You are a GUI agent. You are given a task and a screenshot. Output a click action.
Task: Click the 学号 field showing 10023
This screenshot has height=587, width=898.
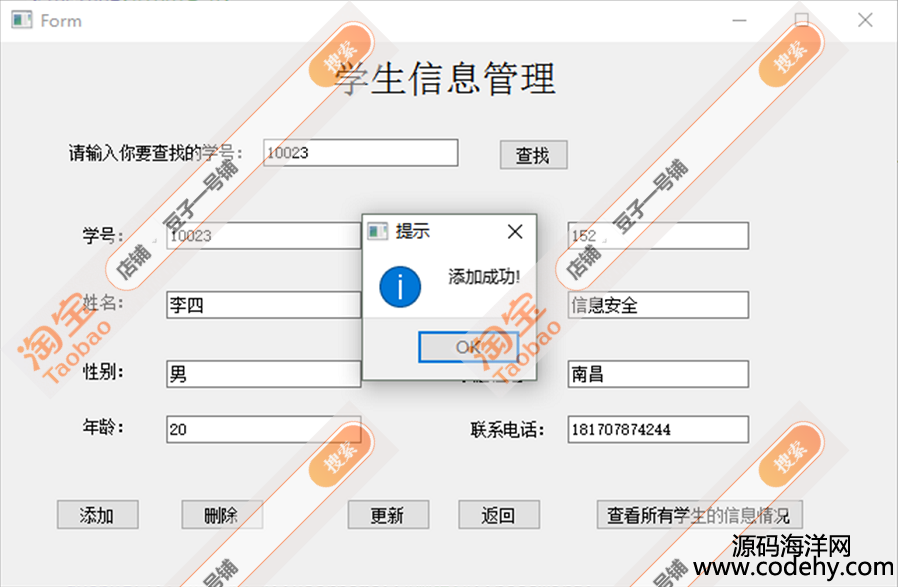(262, 236)
